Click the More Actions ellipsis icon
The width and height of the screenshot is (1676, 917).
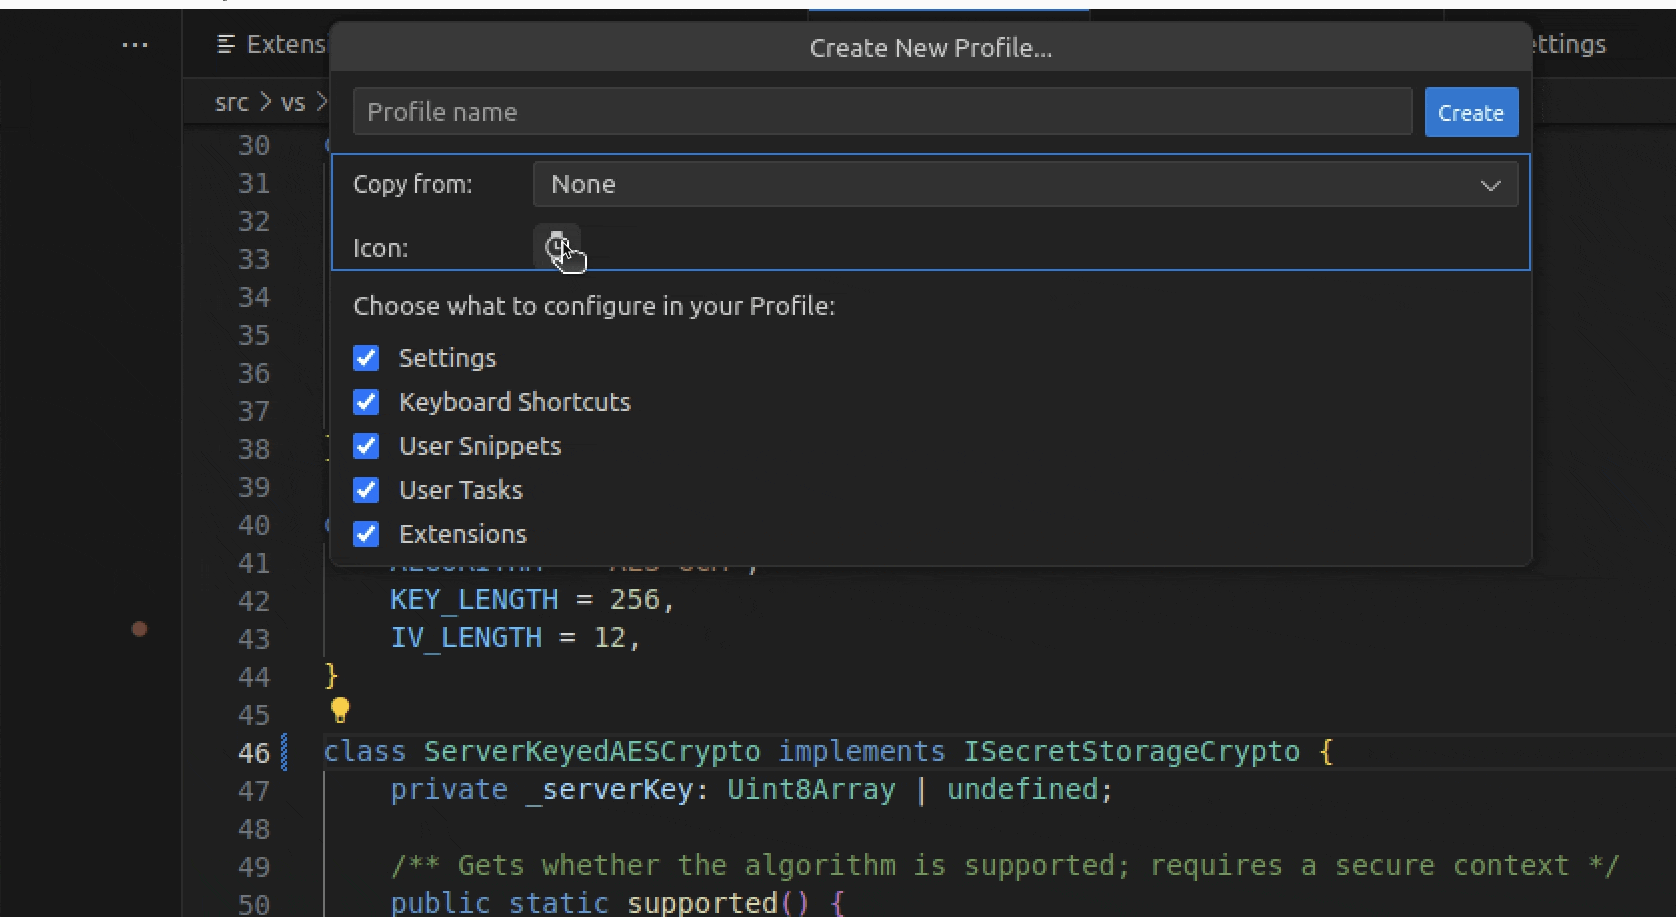pyautogui.click(x=135, y=44)
